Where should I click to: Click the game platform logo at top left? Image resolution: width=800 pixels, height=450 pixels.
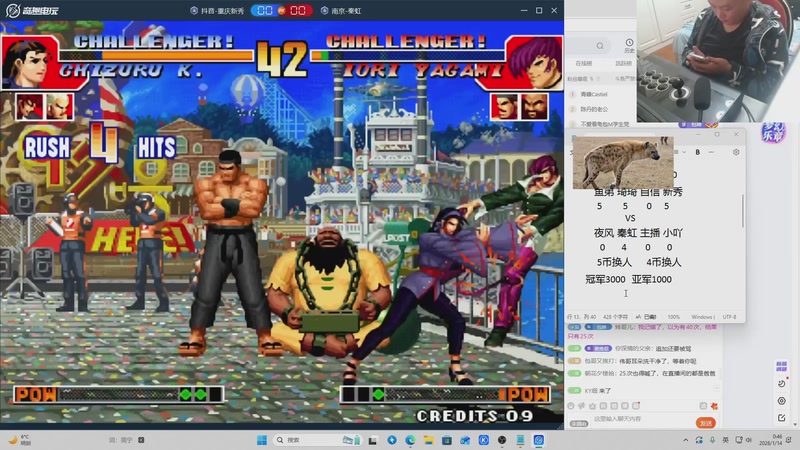(x=33, y=10)
